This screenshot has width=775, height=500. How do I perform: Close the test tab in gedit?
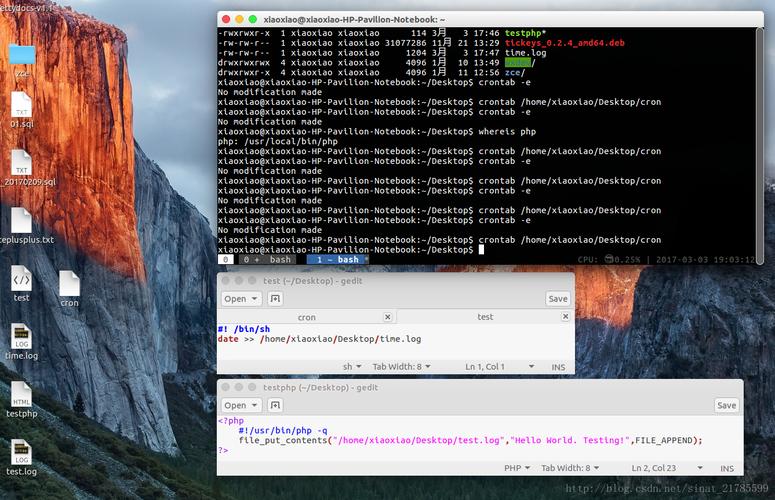pyautogui.click(x=565, y=316)
